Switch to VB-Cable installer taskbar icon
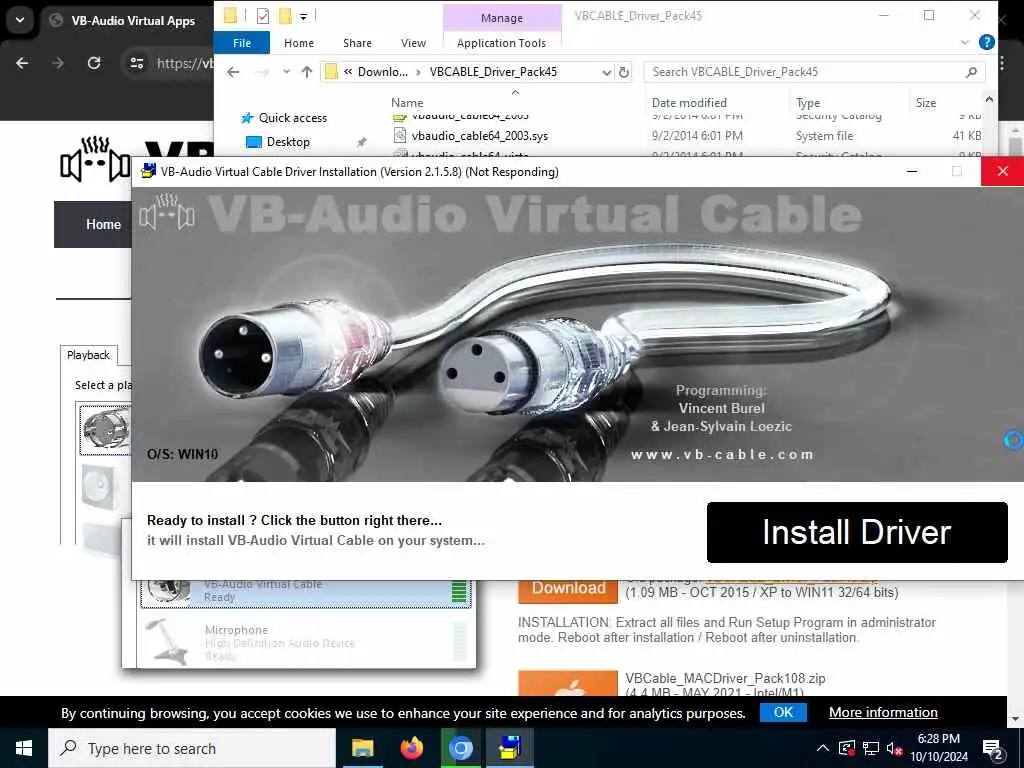This screenshot has width=1024, height=768. pos(509,748)
